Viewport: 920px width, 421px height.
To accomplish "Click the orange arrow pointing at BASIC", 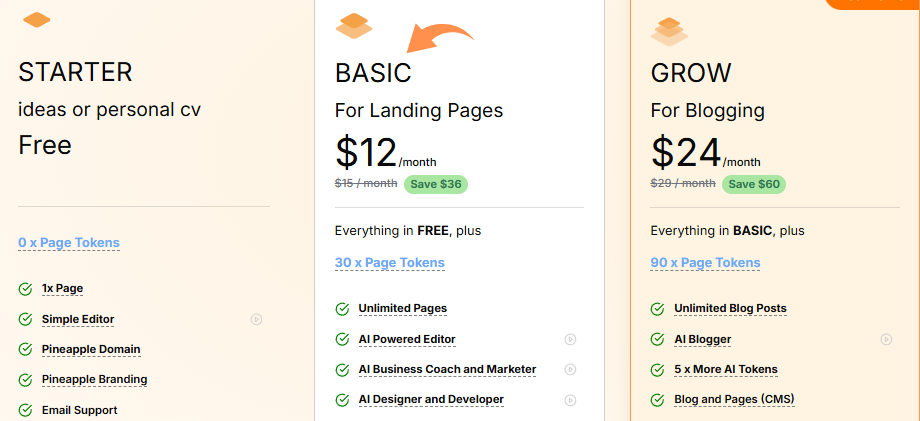I will coord(438,40).
